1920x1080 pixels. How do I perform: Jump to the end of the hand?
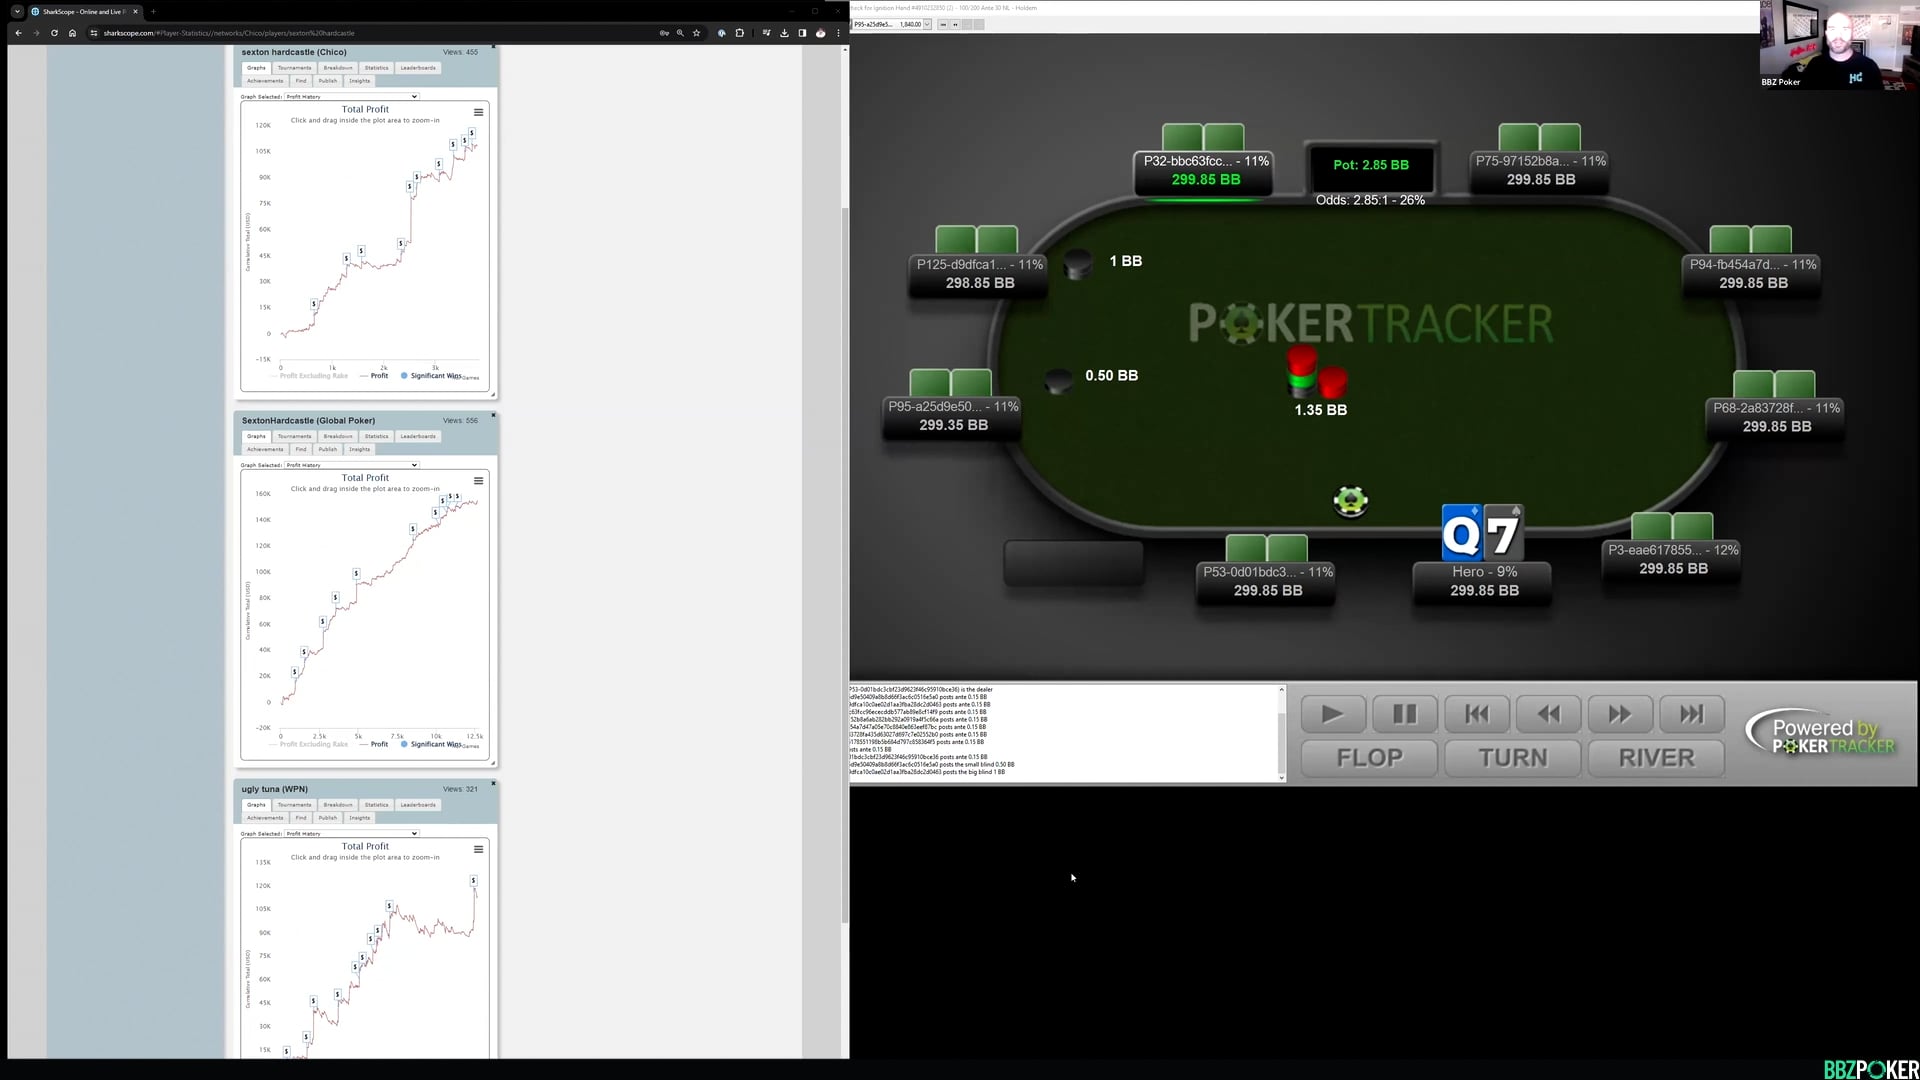(1691, 714)
